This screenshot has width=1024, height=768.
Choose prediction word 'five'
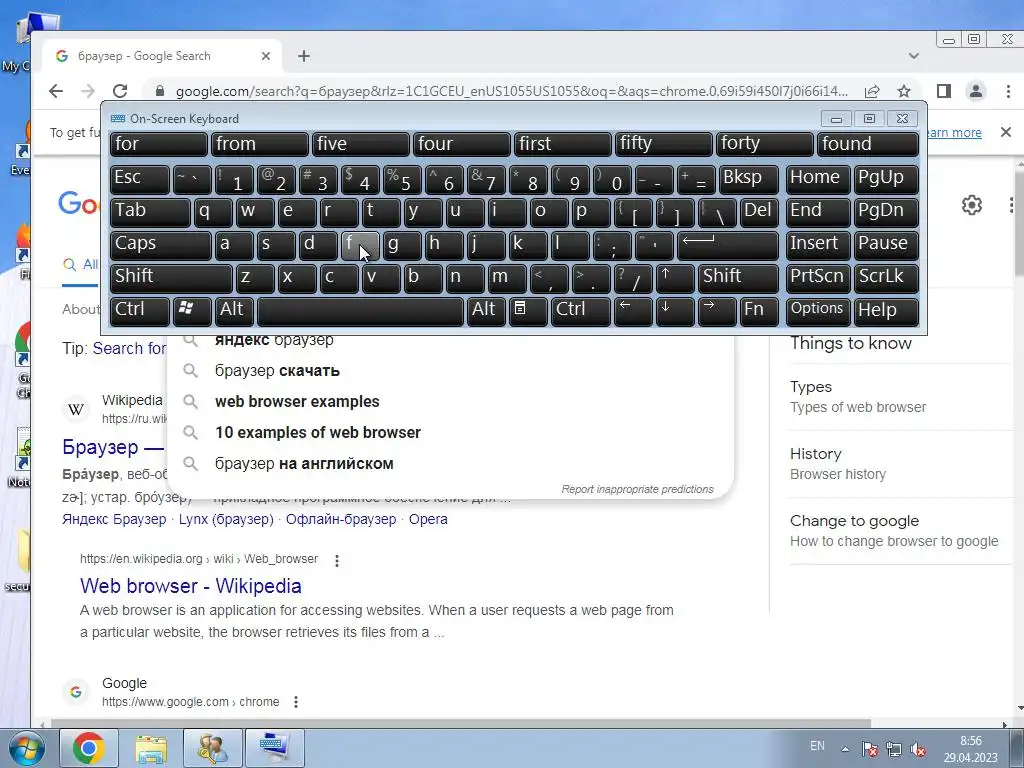click(x=360, y=144)
